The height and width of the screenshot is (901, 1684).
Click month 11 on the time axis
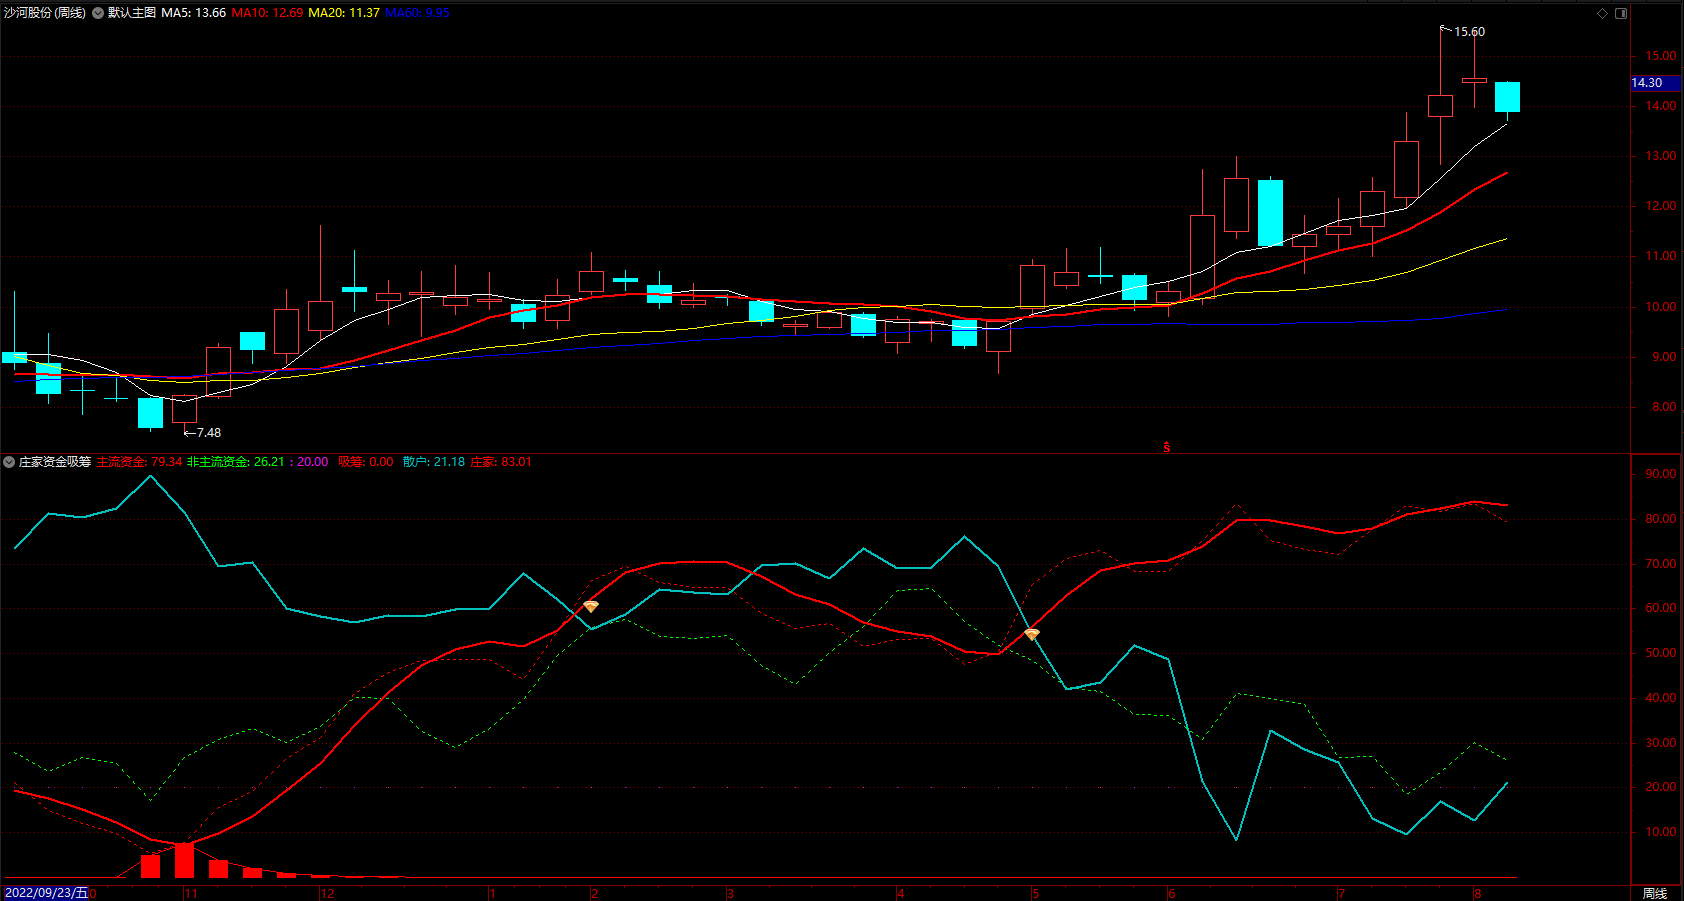coord(191,893)
